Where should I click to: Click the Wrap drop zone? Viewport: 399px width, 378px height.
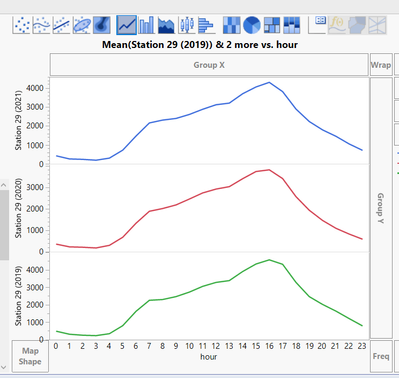[381, 65]
